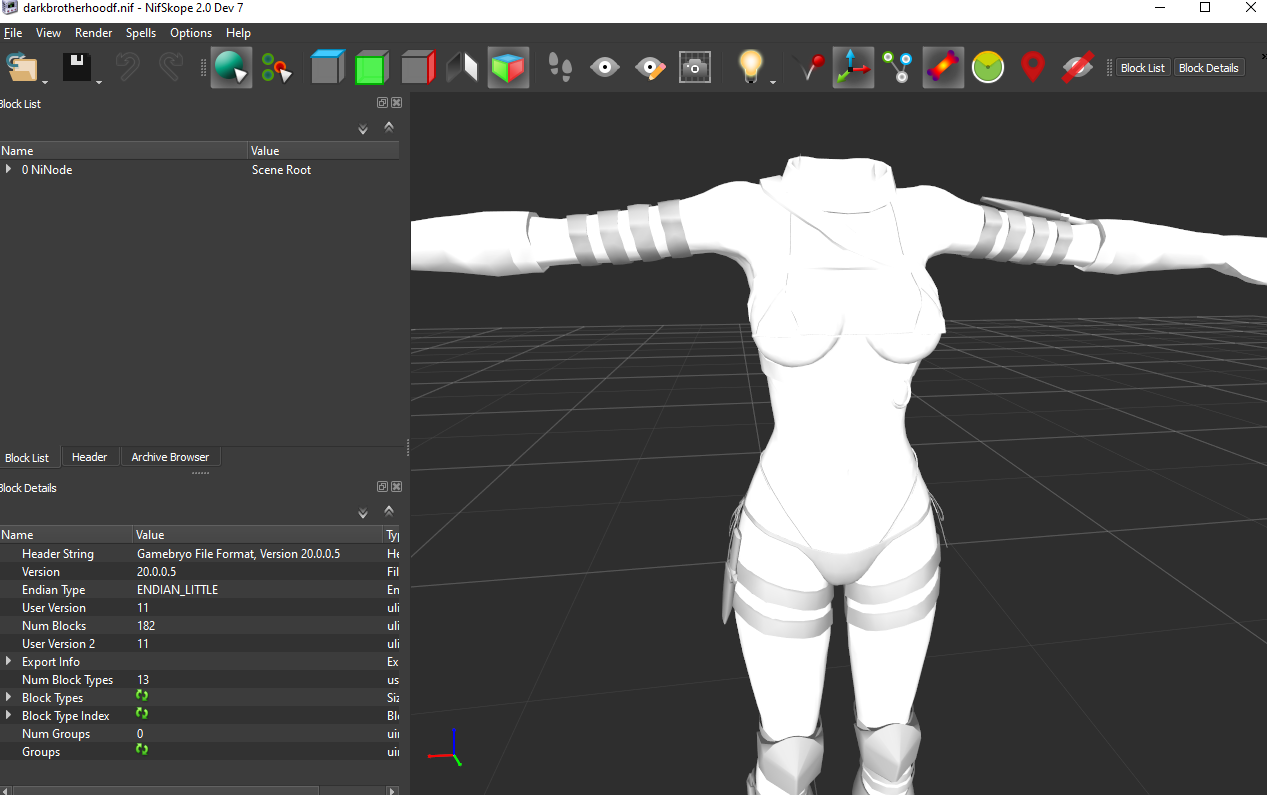Collapse all in Block List down chevron
This screenshot has width=1267, height=795.
pos(363,129)
